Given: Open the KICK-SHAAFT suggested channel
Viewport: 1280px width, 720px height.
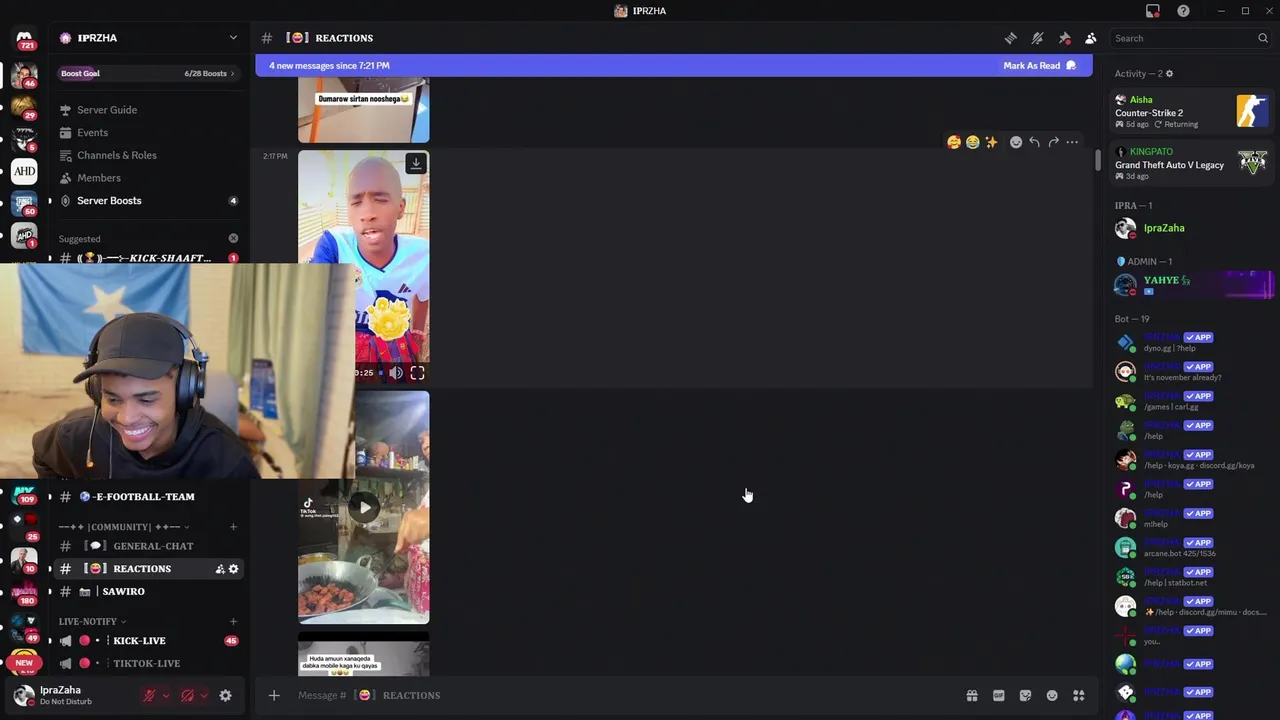Looking at the screenshot, I should point(148,258).
